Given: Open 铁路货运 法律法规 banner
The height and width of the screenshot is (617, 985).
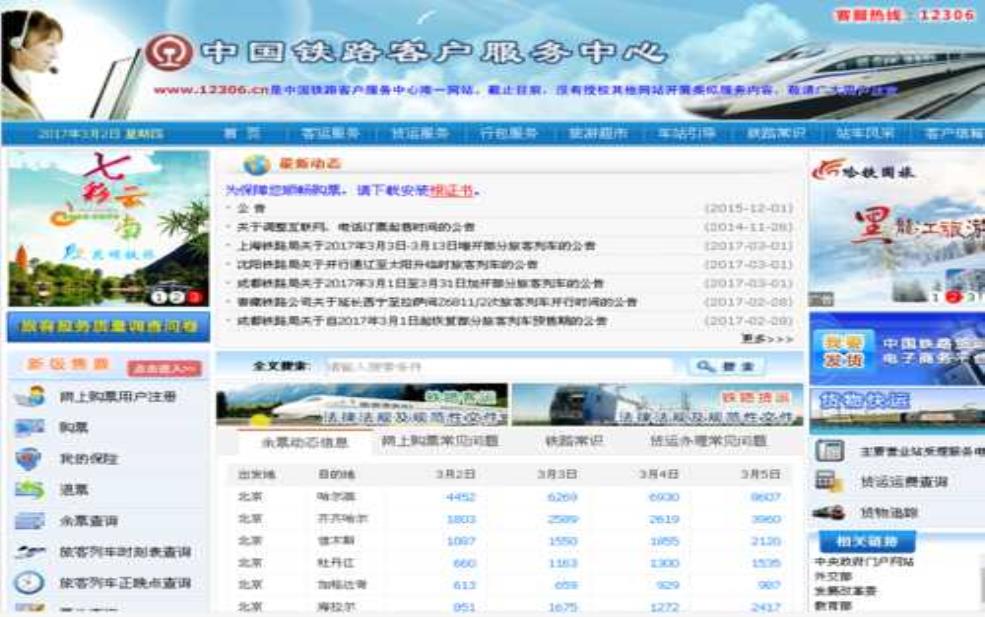Looking at the screenshot, I should tap(658, 405).
